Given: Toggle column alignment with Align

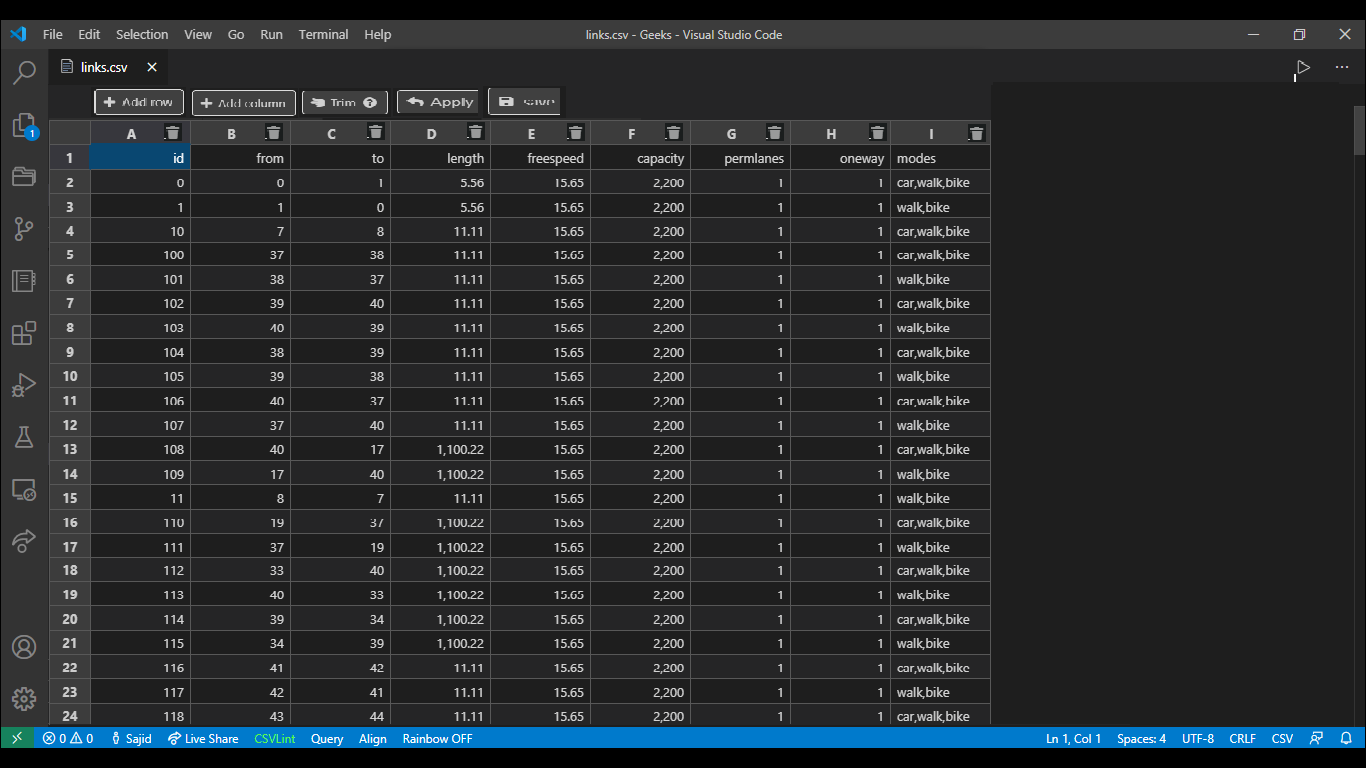Looking at the screenshot, I should coord(372,738).
